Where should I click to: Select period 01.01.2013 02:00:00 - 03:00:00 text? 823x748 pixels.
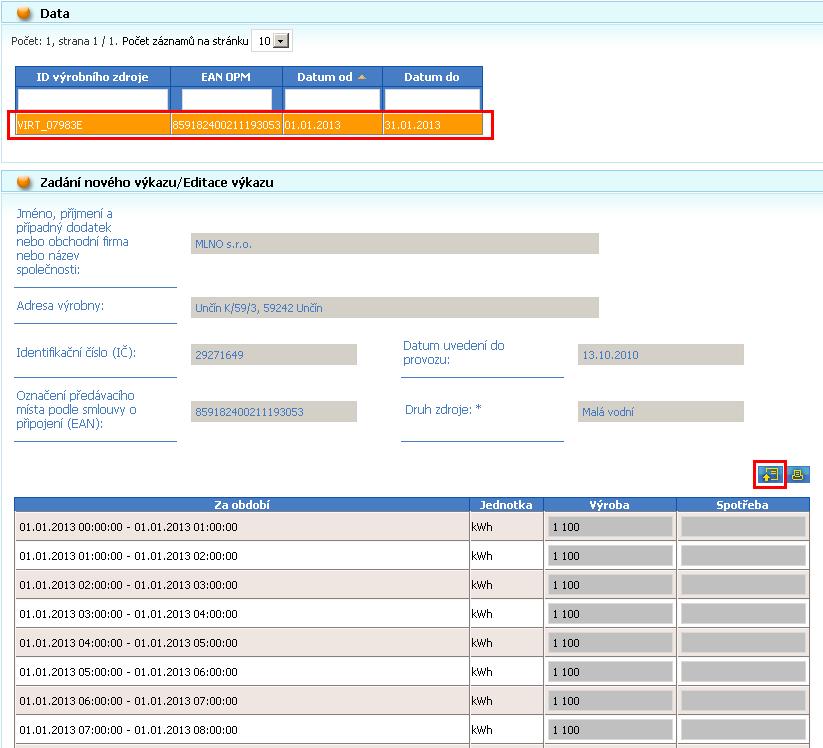click(129, 585)
